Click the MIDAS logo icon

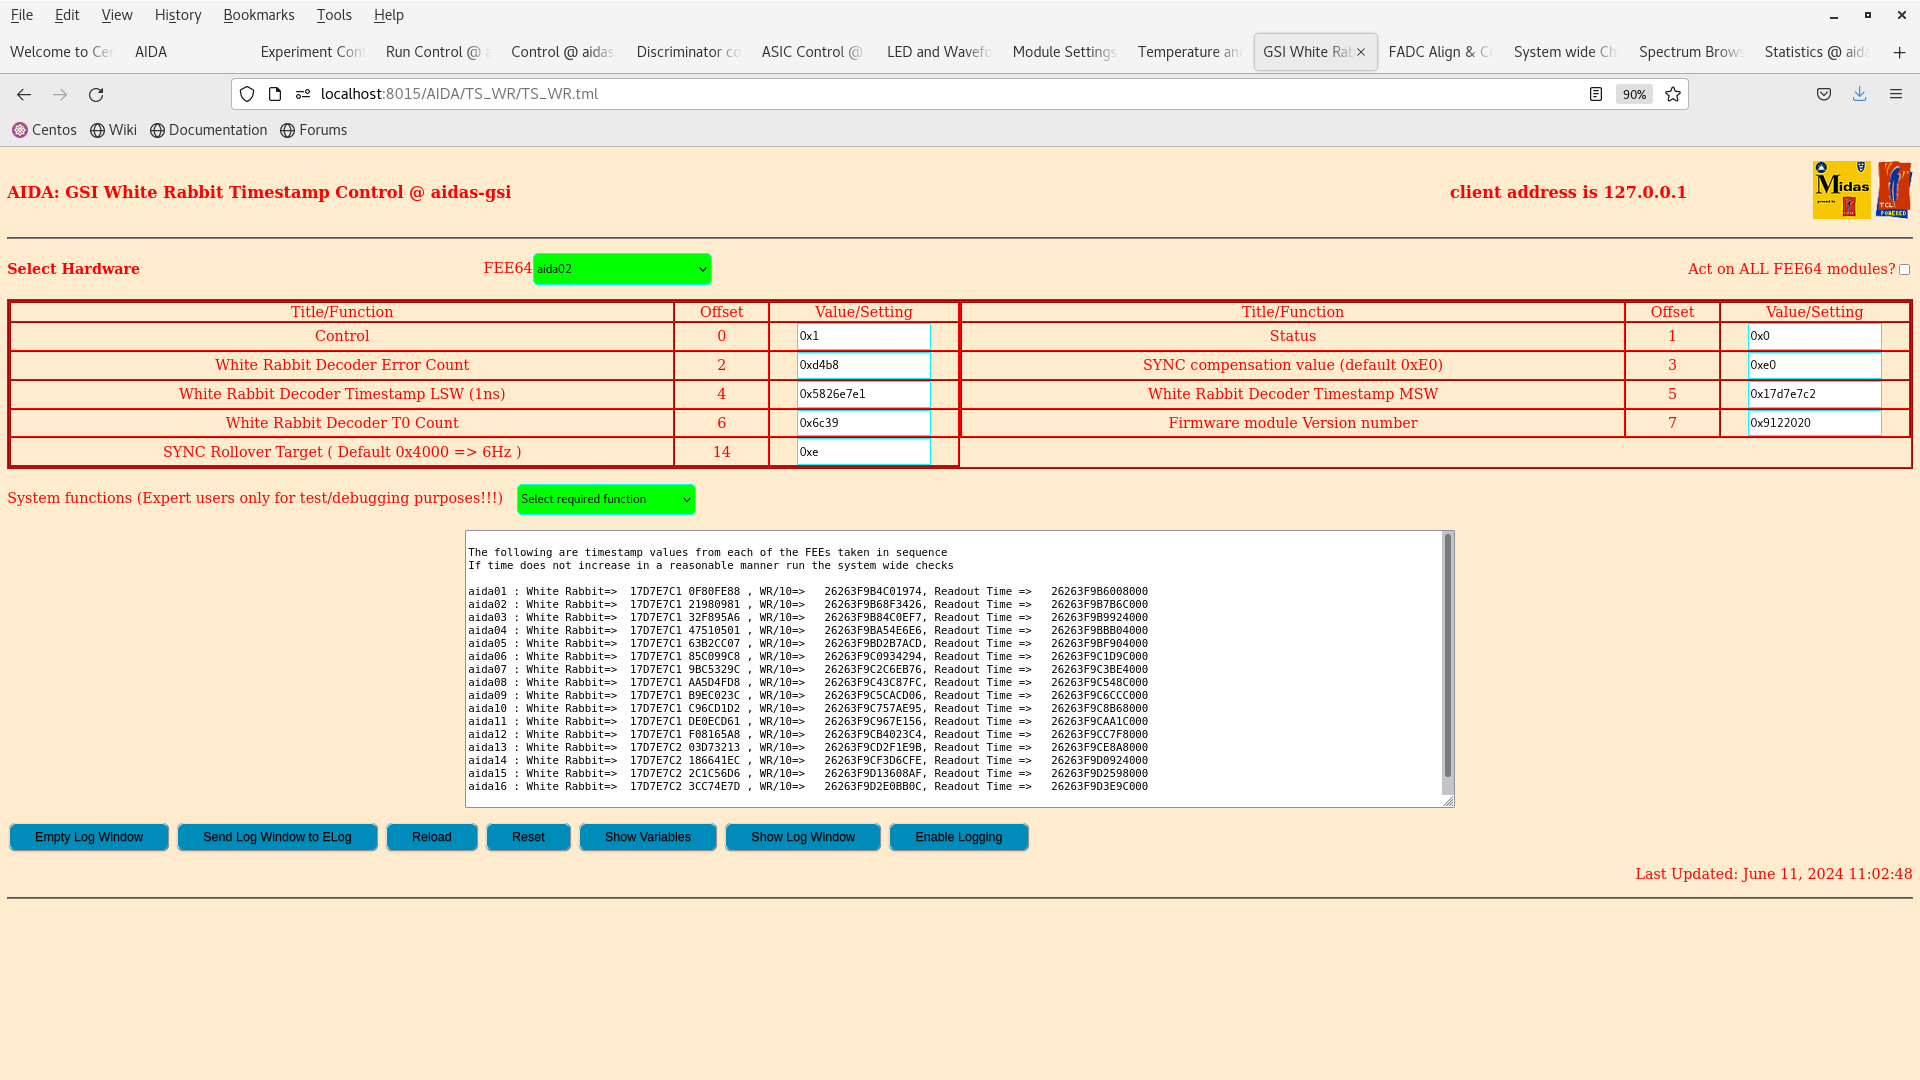pos(1841,190)
